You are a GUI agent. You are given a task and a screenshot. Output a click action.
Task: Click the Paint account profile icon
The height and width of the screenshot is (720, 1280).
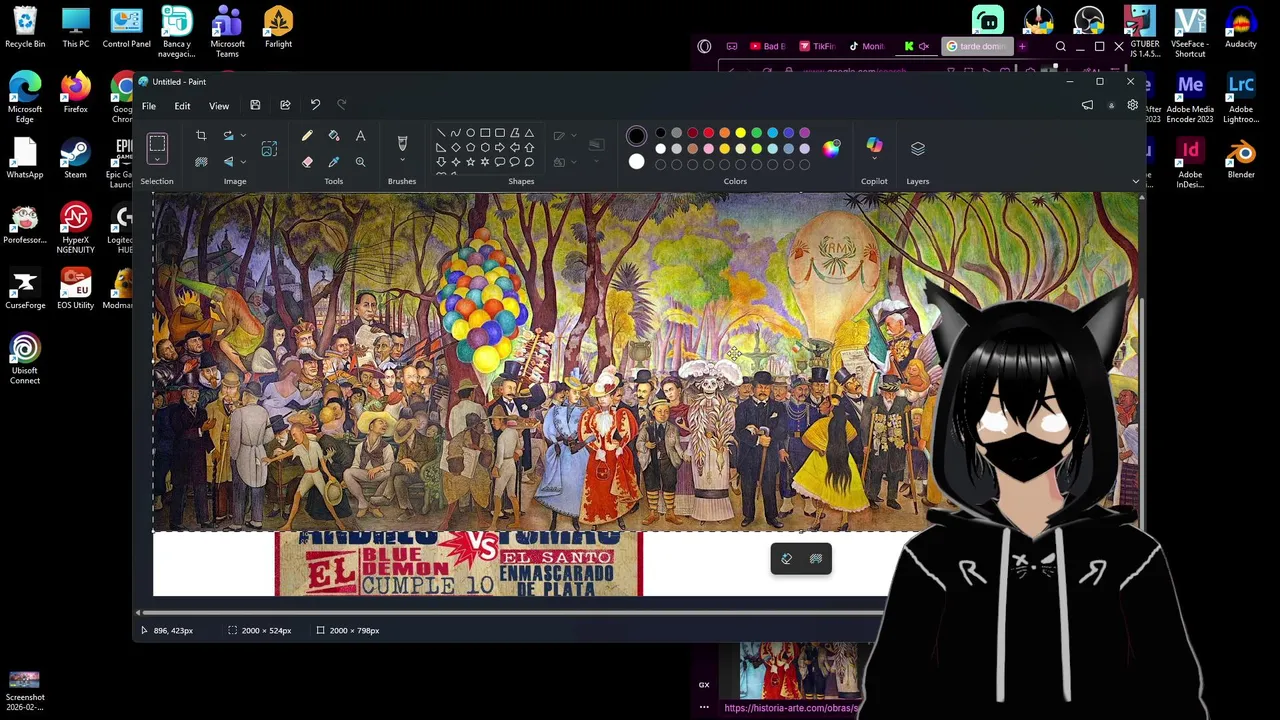tap(1110, 105)
